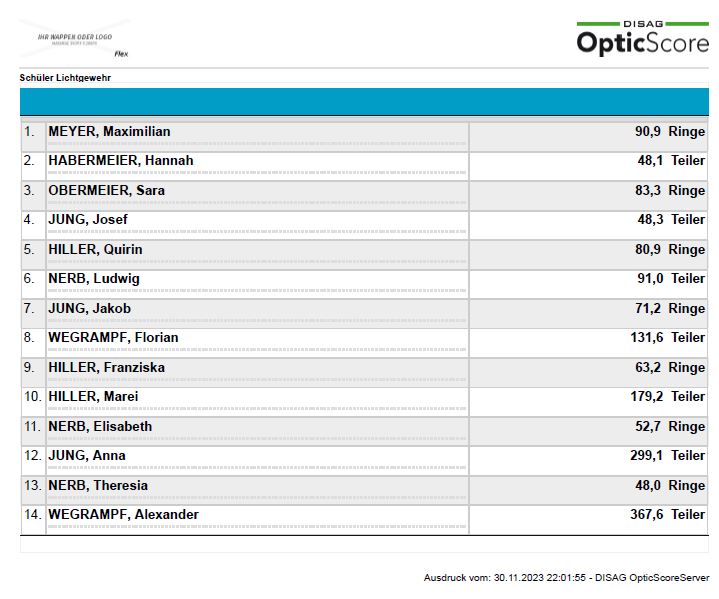
Task: Click the placeholder crest logo image
Action: (75, 40)
